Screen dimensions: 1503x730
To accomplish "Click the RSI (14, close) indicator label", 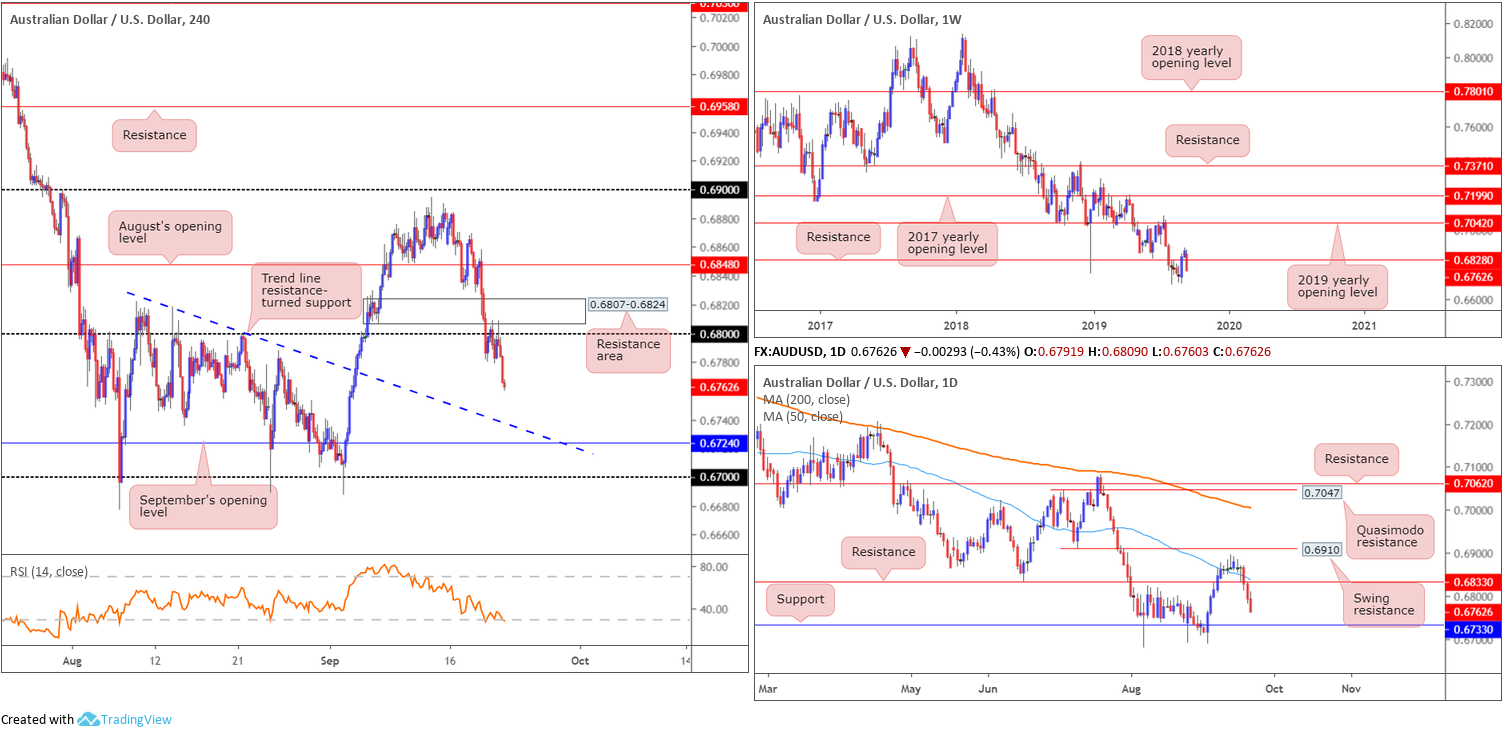I will click(49, 572).
